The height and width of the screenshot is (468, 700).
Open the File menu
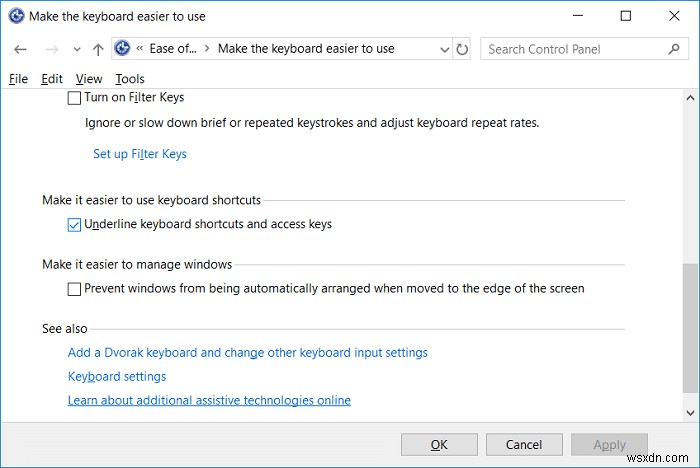click(x=18, y=79)
